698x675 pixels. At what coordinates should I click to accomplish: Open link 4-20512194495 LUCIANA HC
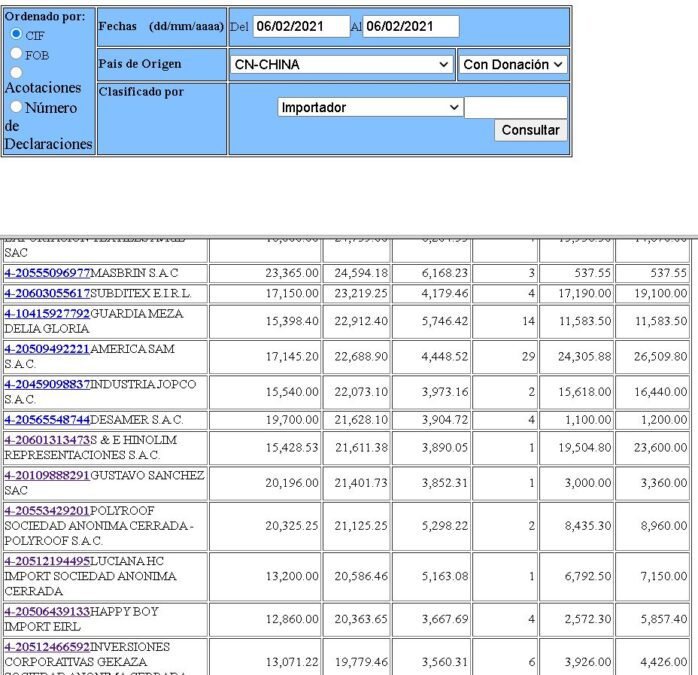pos(47,561)
